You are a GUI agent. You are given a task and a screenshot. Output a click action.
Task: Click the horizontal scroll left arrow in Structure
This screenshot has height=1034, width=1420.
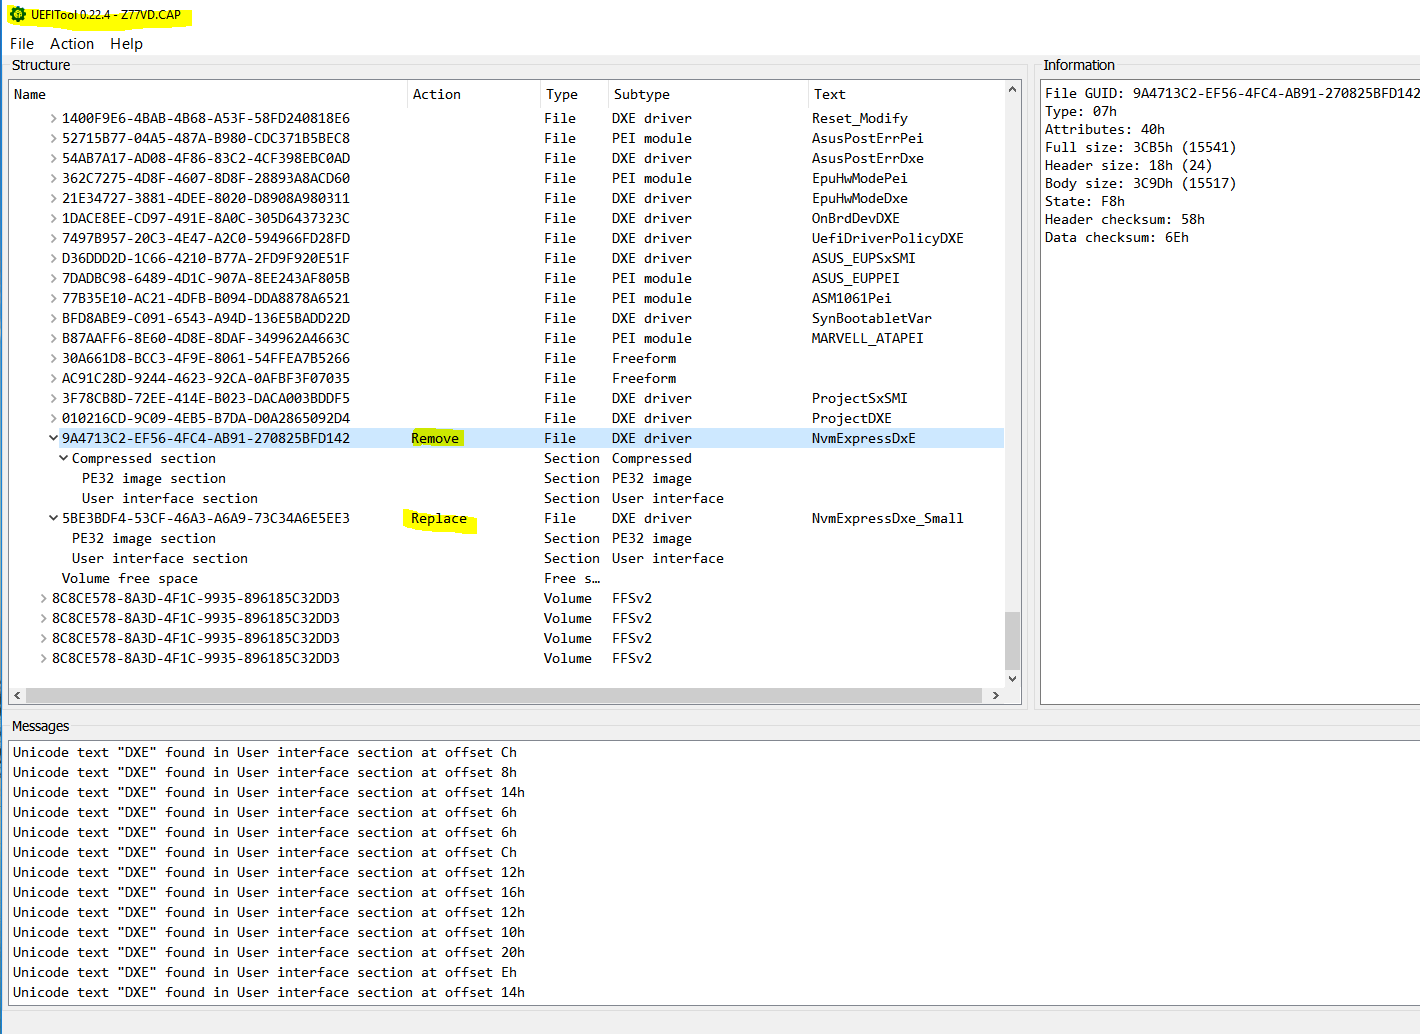(x=17, y=695)
